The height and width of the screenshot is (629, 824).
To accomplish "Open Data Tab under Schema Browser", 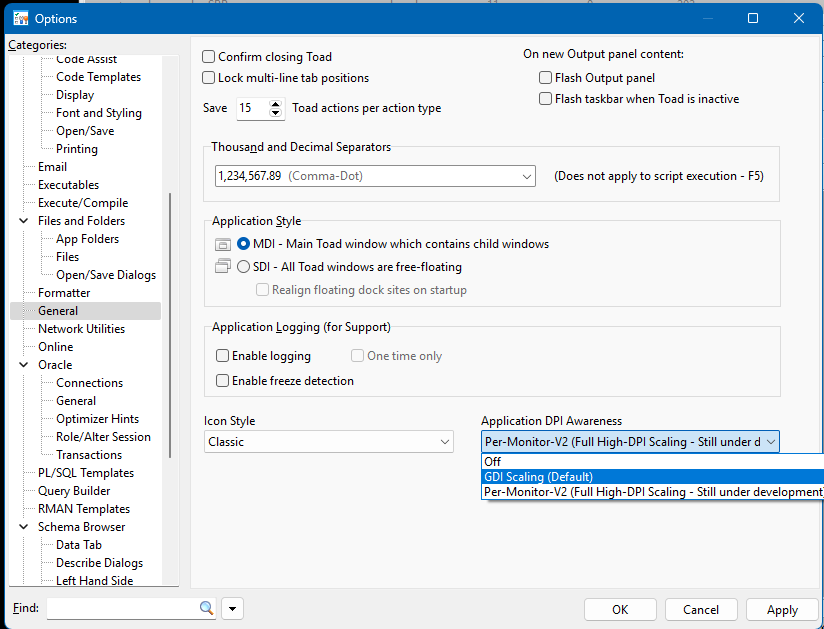I will point(79,544).
